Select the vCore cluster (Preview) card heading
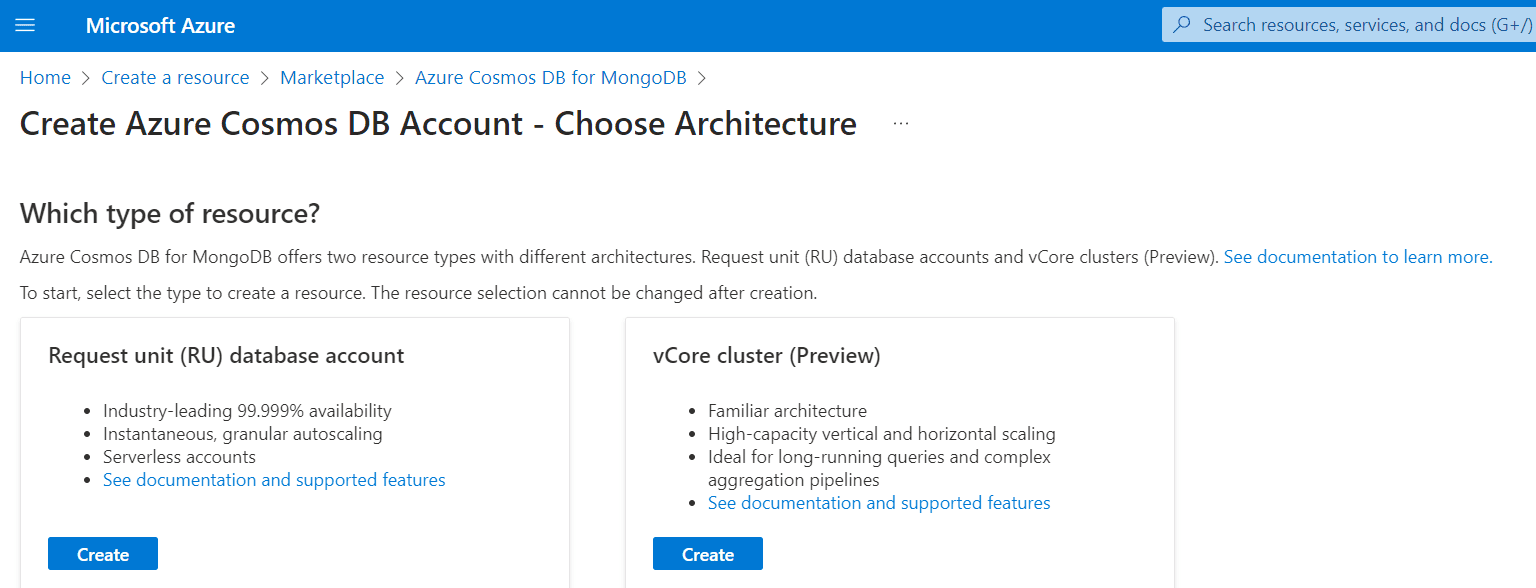 pos(767,356)
